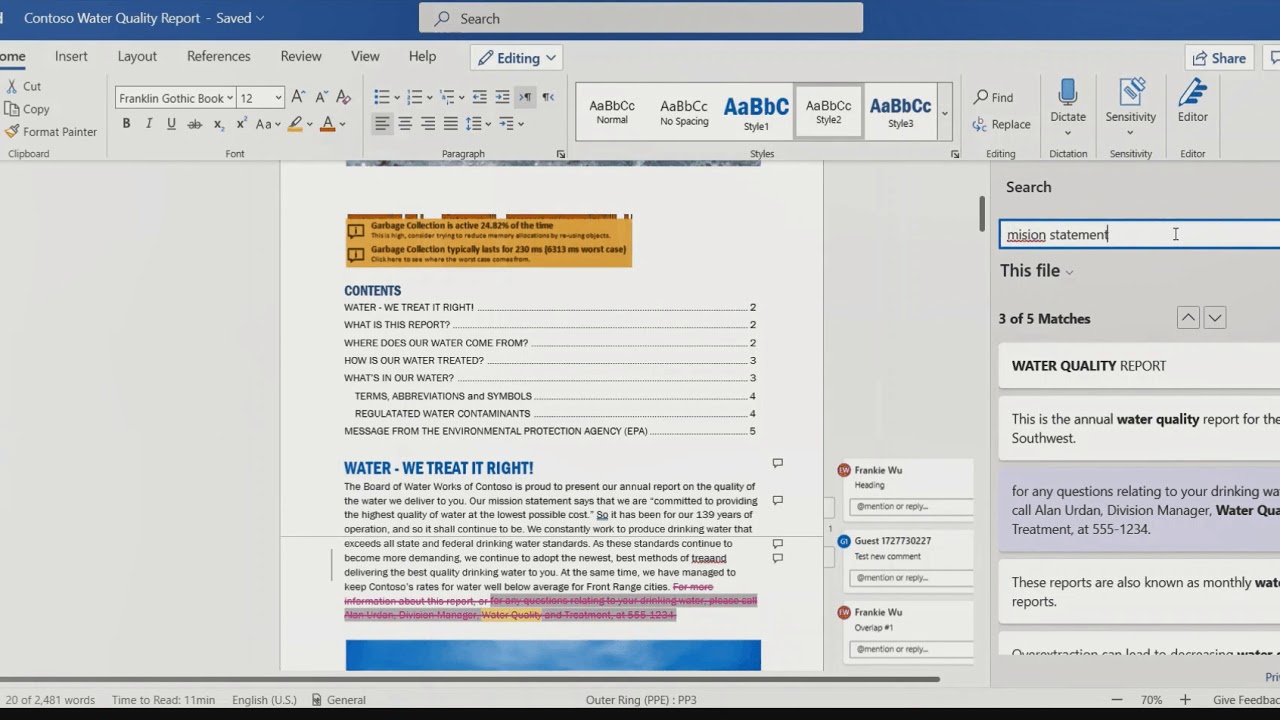This screenshot has width=1280, height=720.
Task: Open the Change Case menu
Action: point(268,124)
